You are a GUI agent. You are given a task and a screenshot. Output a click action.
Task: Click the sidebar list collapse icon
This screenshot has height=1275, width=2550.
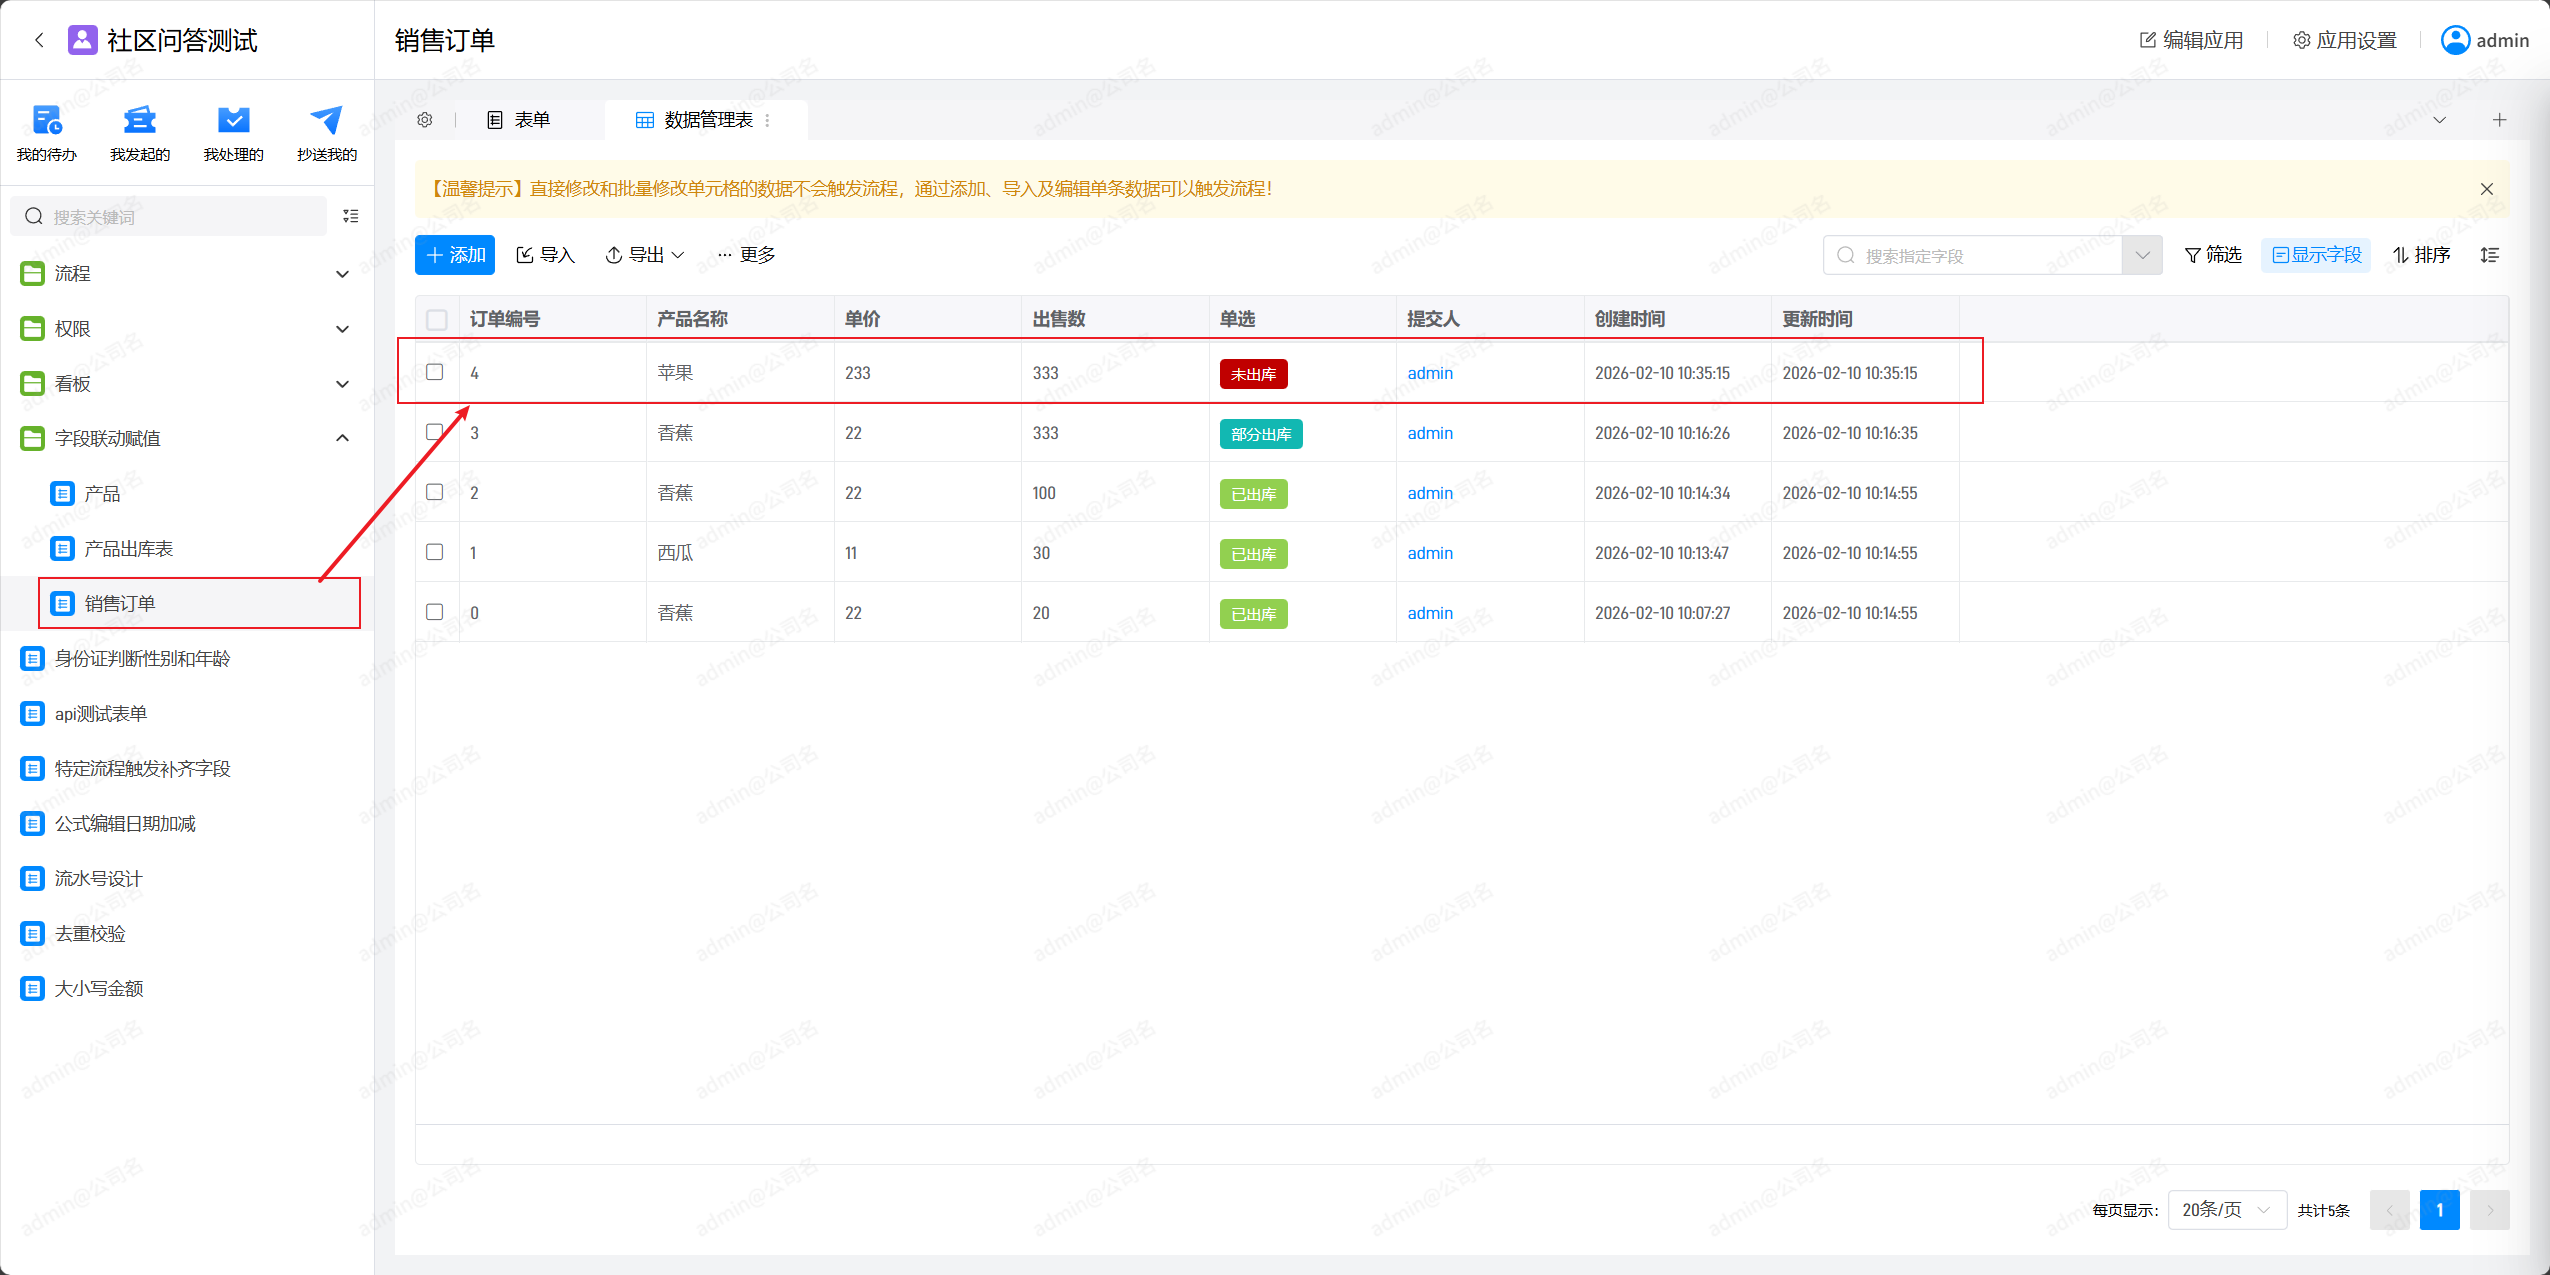350,216
